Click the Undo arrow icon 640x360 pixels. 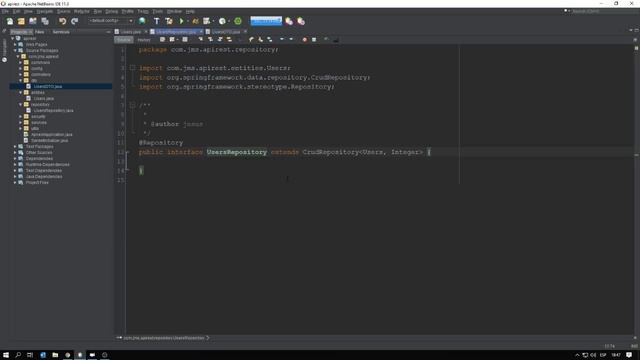[62, 21]
